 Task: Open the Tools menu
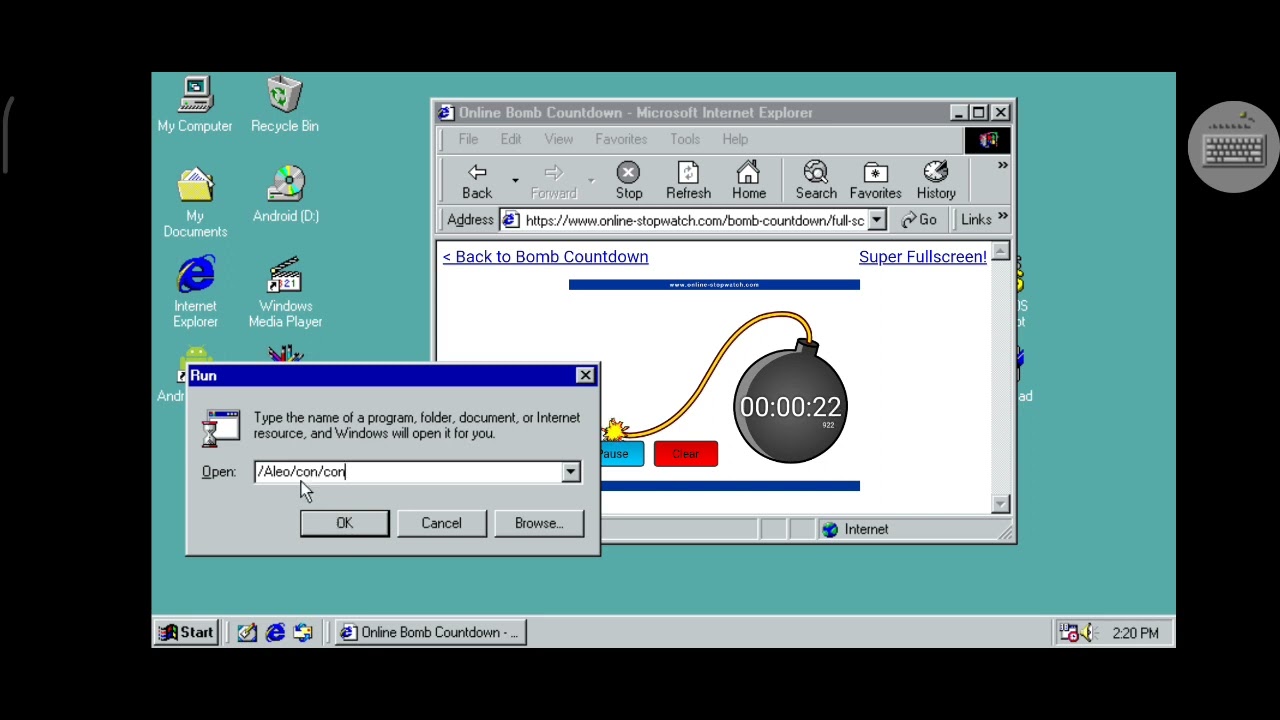coord(685,139)
